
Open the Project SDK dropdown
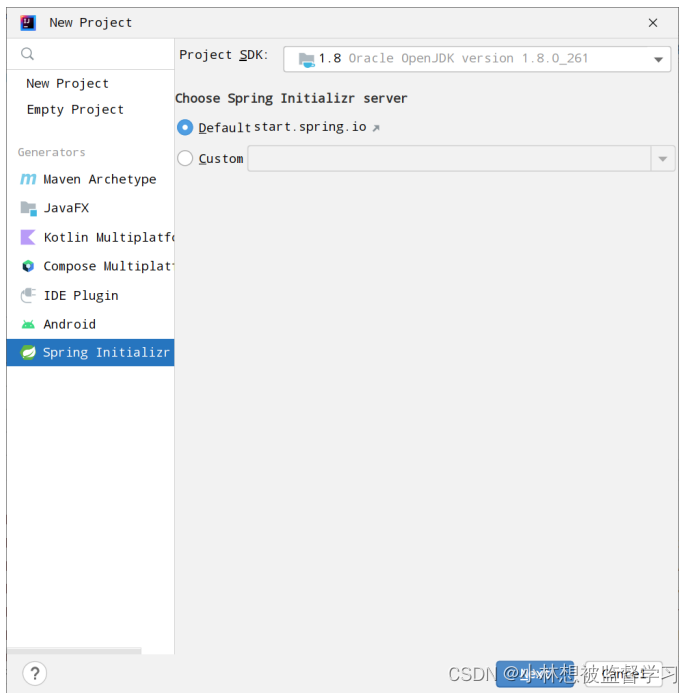(477, 59)
